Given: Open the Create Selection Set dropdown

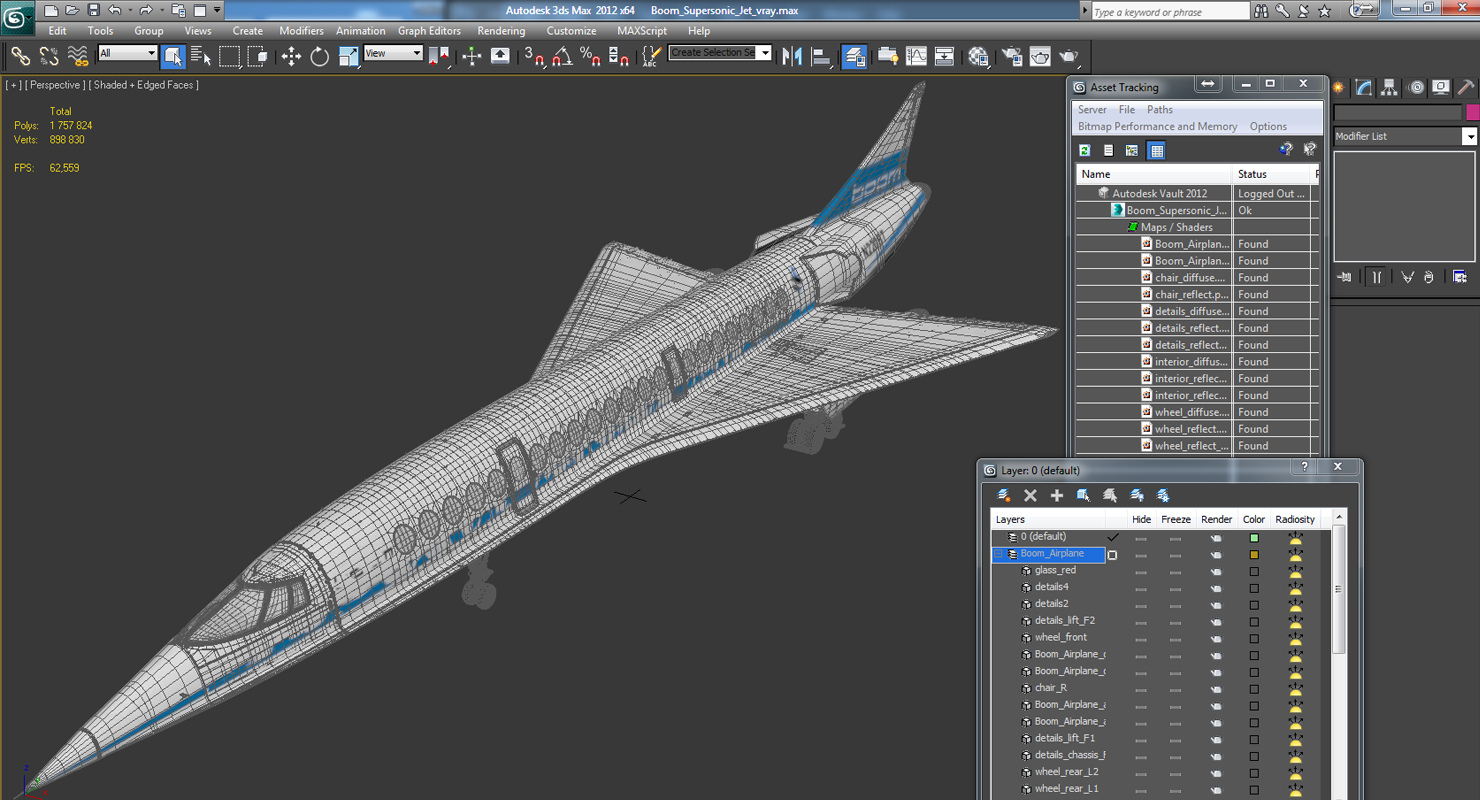Looking at the screenshot, I should click(720, 53).
